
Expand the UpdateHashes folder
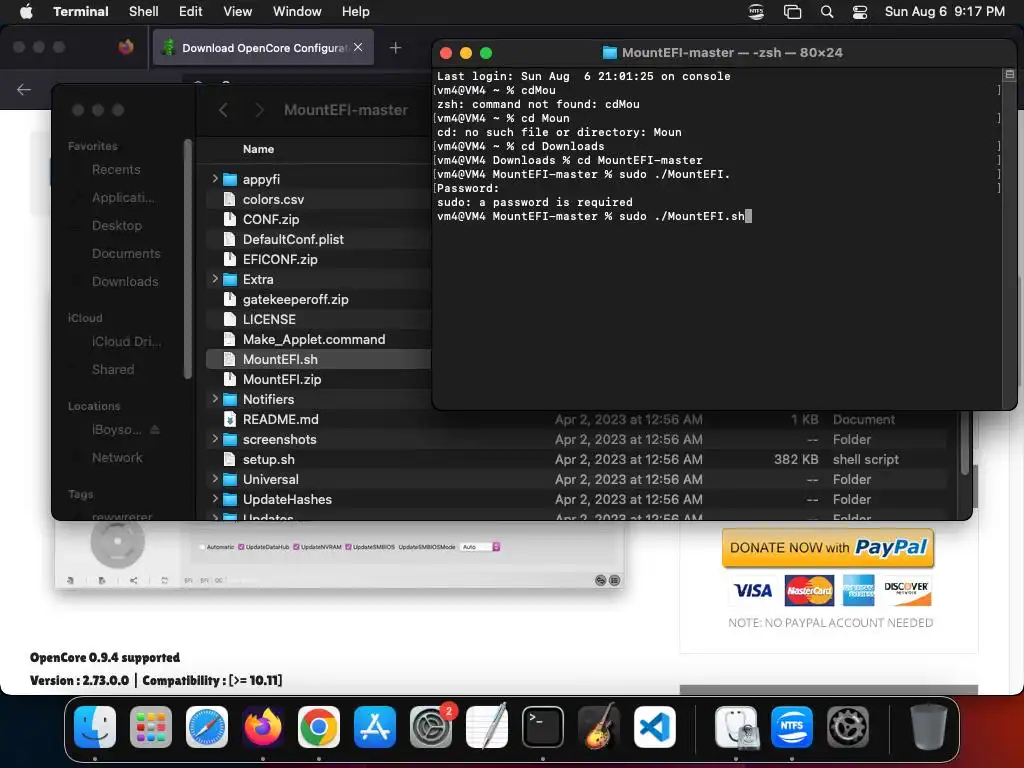(x=215, y=499)
